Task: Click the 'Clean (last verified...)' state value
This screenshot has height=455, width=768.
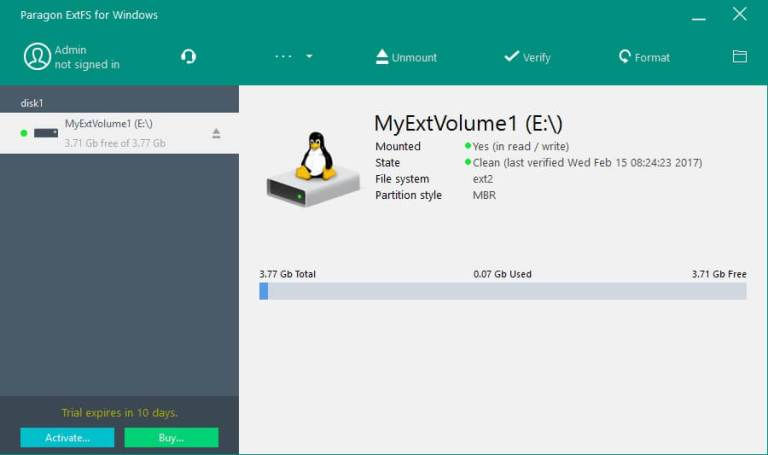Action: point(587,163)
